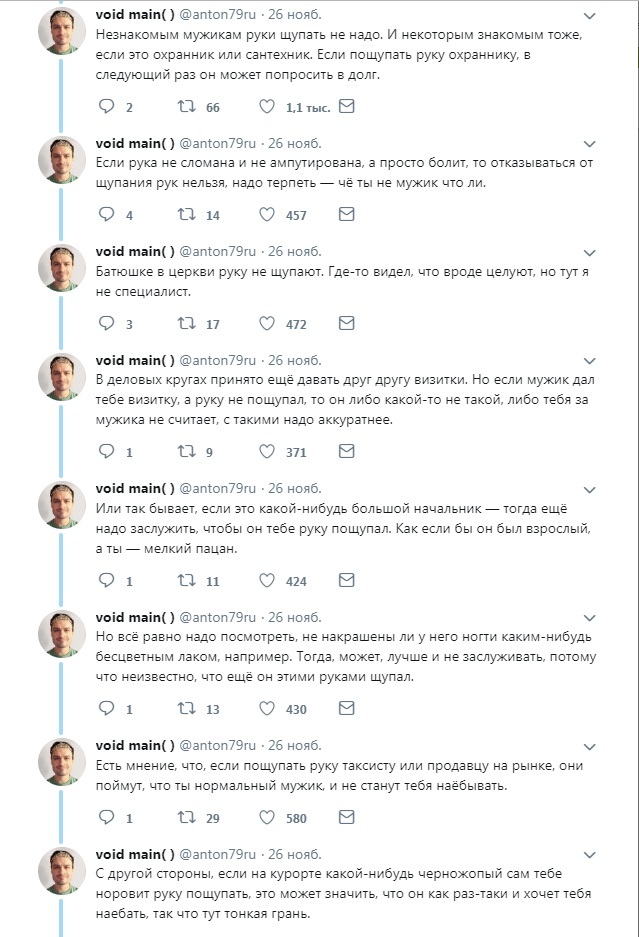The image size is (639, 937).
Task: Retweet the tweet with 17 retweets
Action: point(185,323)
